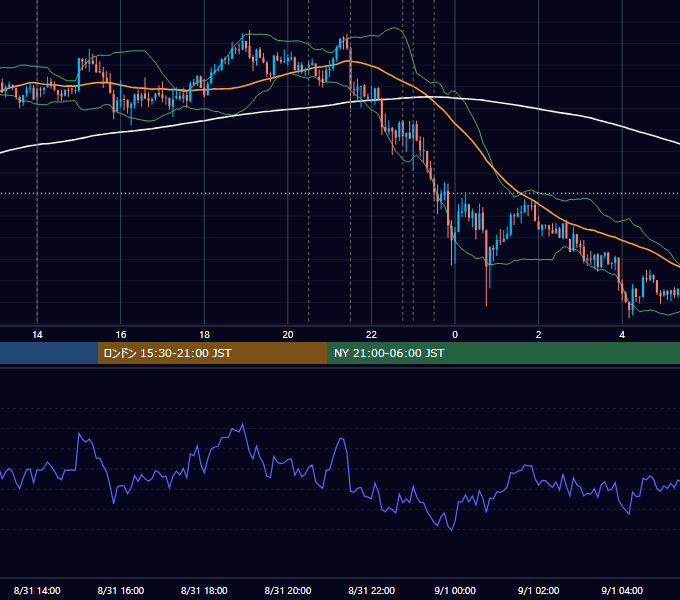Click the blue session bar before London
This screenshot has height=600, width=680.
click(49, 353)
